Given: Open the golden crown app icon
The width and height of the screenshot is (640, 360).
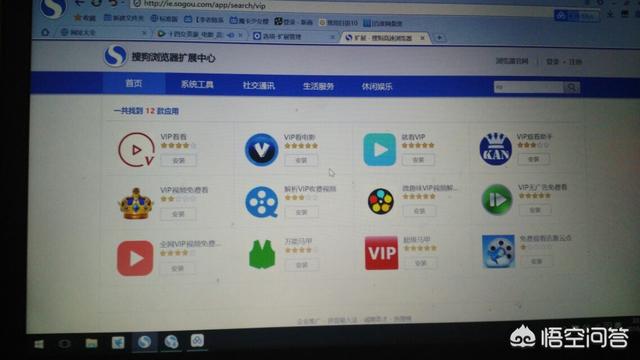Looking at the screenshot, I should (x=136, y=204).
